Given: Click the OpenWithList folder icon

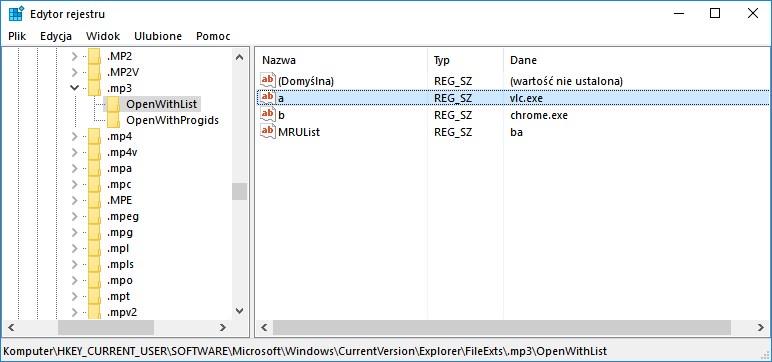Looking at the screenshot, I should point(113,104).
